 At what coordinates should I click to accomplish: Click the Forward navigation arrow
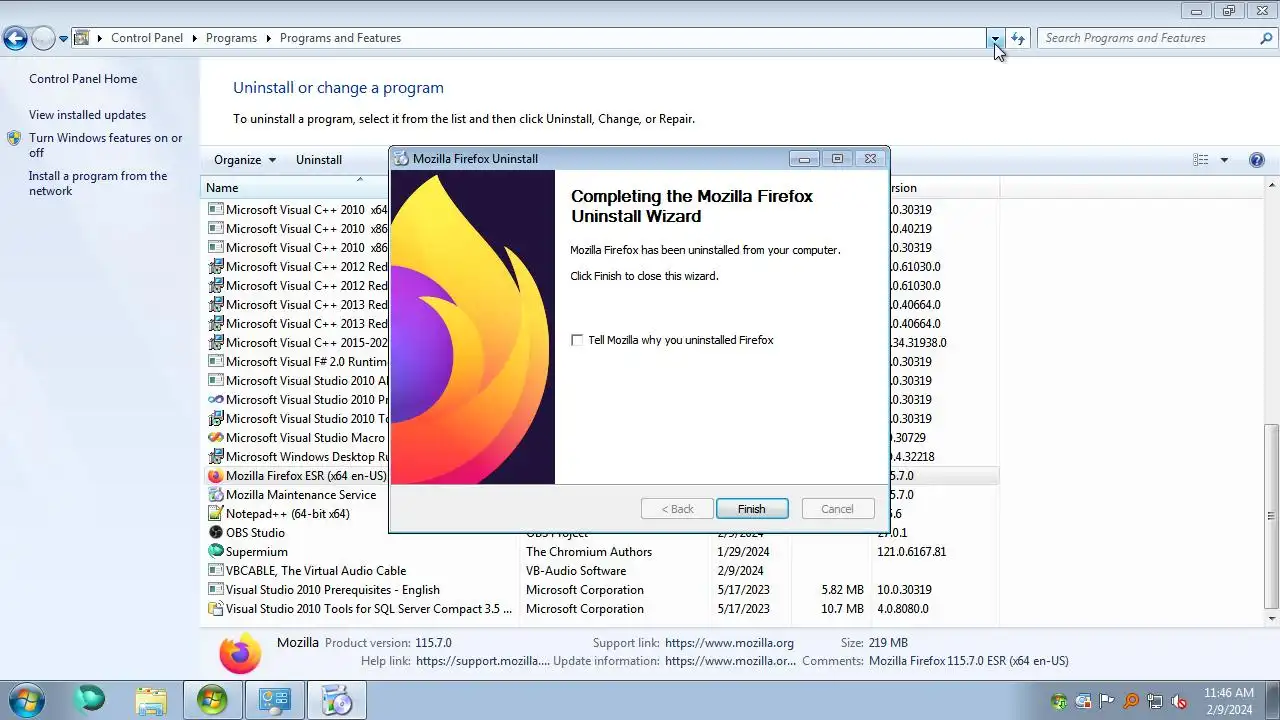(x=43, y=39)
